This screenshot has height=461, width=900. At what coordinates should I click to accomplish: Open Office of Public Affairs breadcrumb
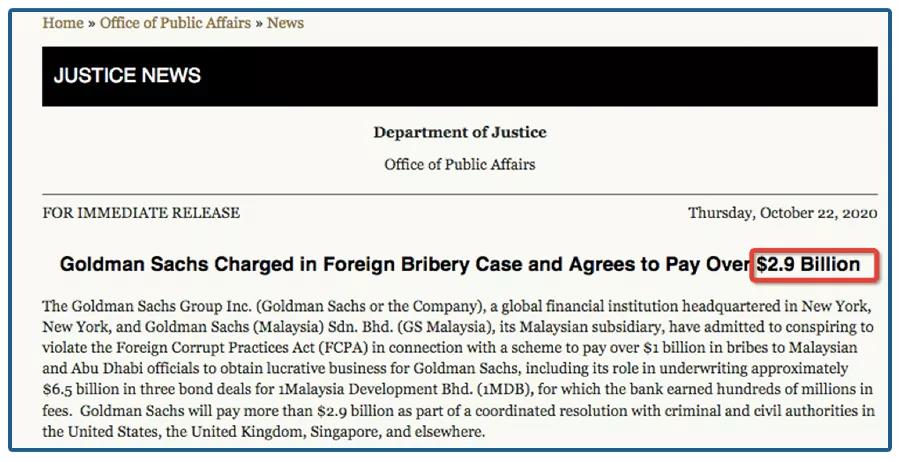click(175, 23)
